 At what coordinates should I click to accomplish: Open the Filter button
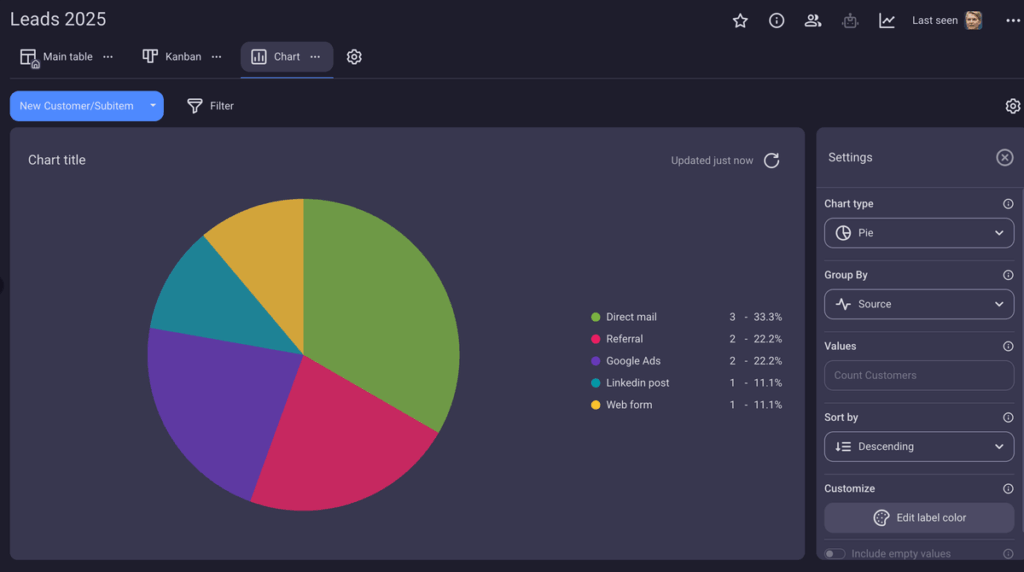coord(210,106)
